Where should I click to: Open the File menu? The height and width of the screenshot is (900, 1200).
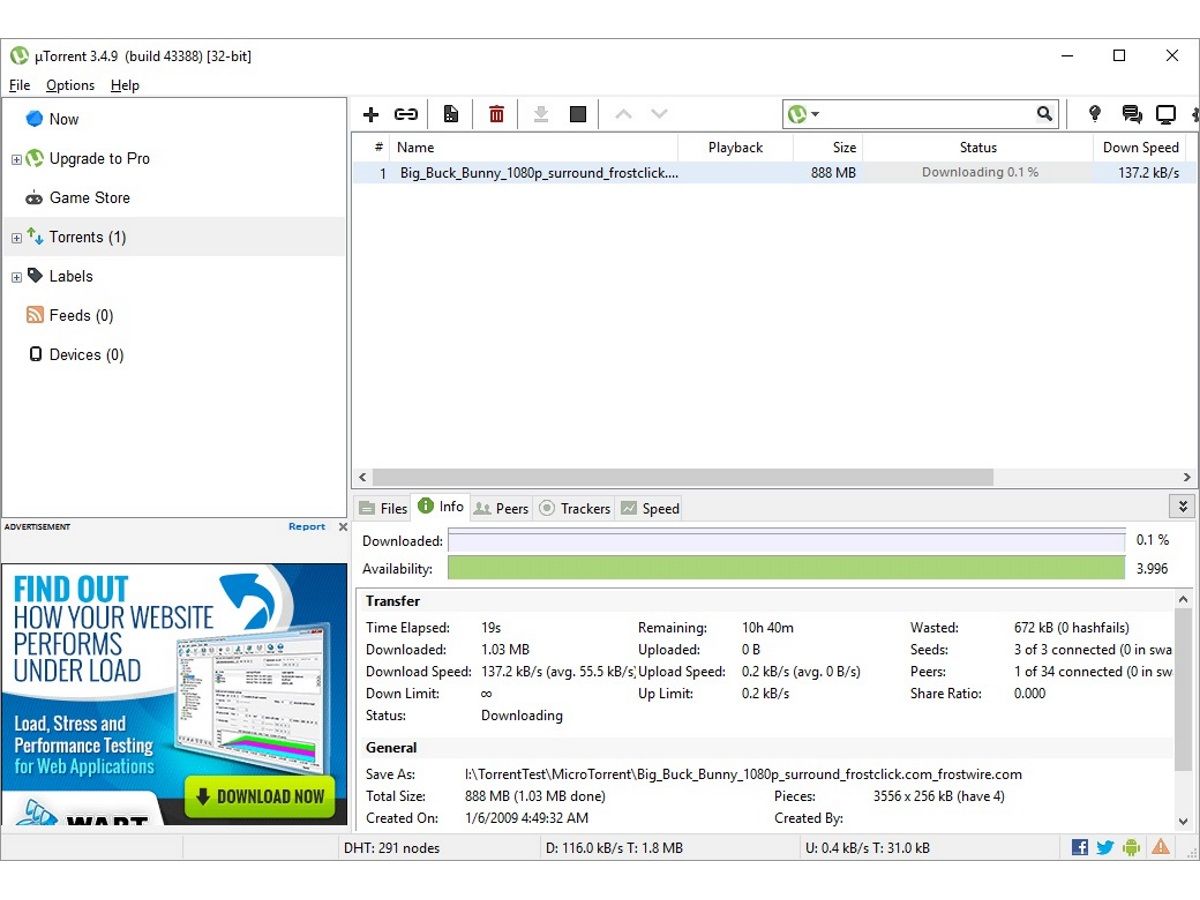tap(19, 85)
